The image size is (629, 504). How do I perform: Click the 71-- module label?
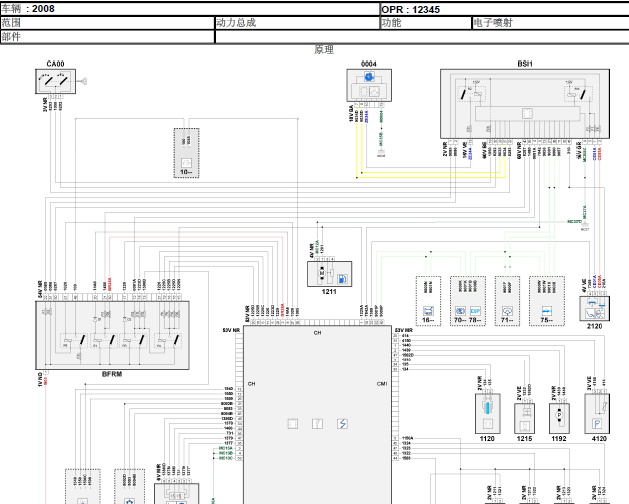(507, 320)
